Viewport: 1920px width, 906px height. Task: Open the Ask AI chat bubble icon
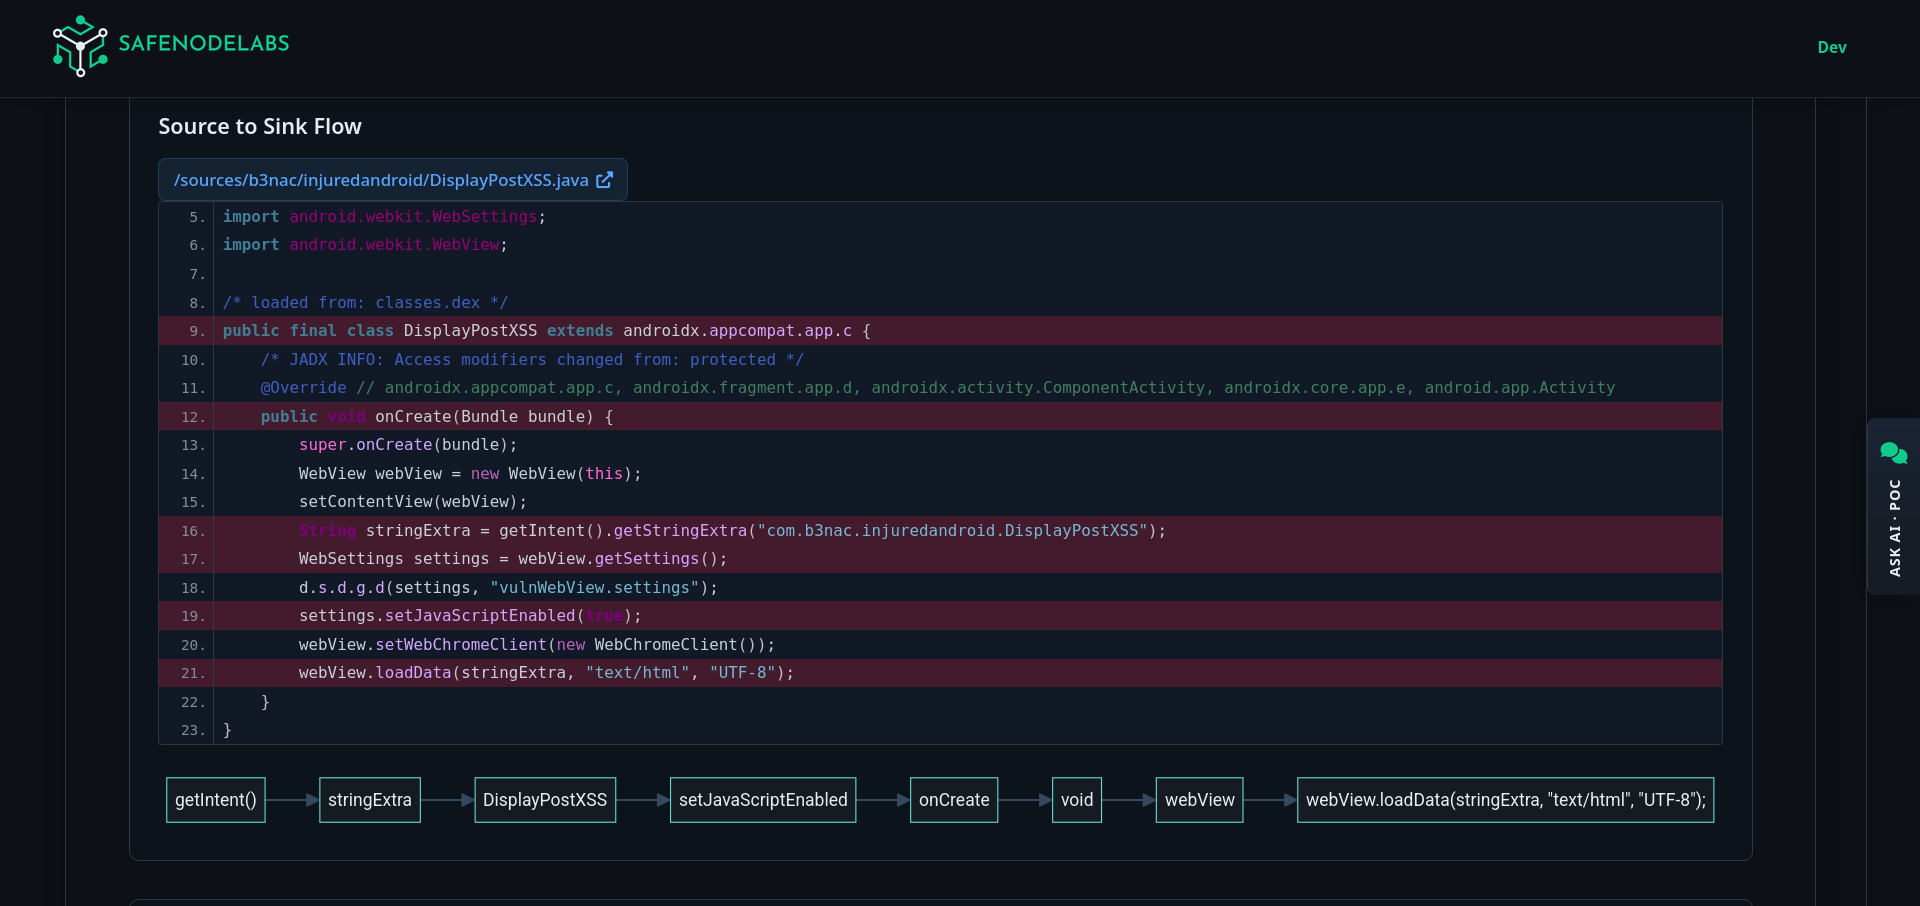point(1893,453)
